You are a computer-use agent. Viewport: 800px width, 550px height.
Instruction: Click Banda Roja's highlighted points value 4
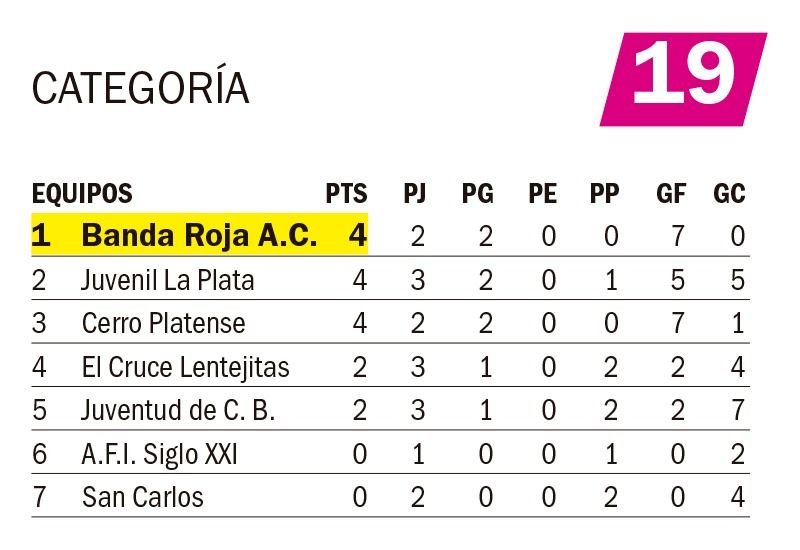(x=358, y=235)
